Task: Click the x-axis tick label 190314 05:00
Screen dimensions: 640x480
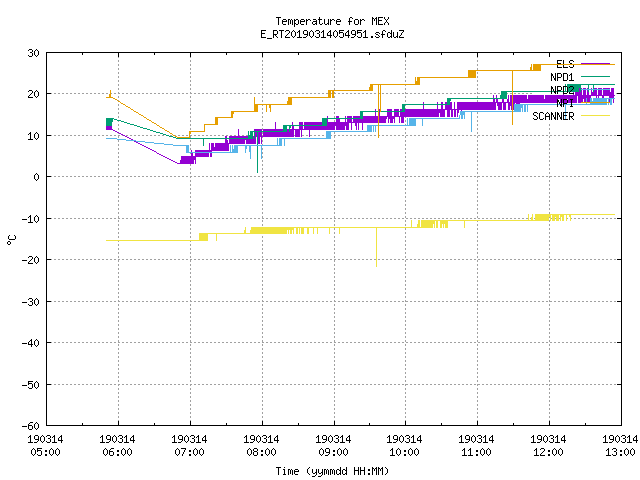Action: pos(45,446)
